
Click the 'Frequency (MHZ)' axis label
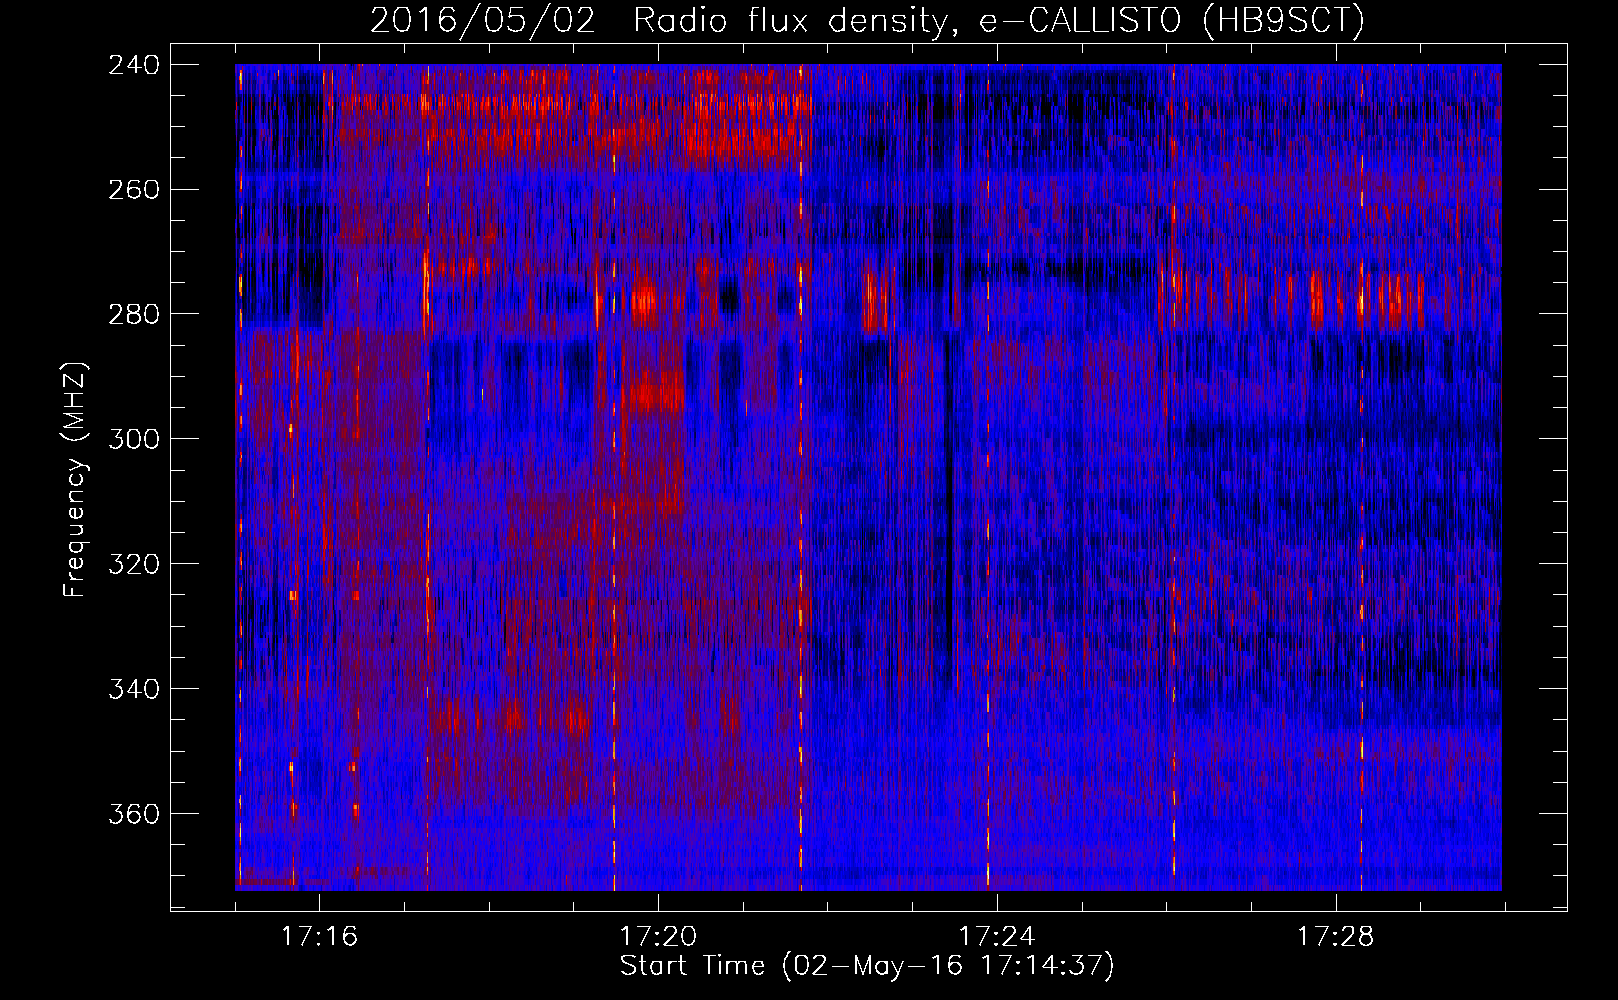[75, 480]
